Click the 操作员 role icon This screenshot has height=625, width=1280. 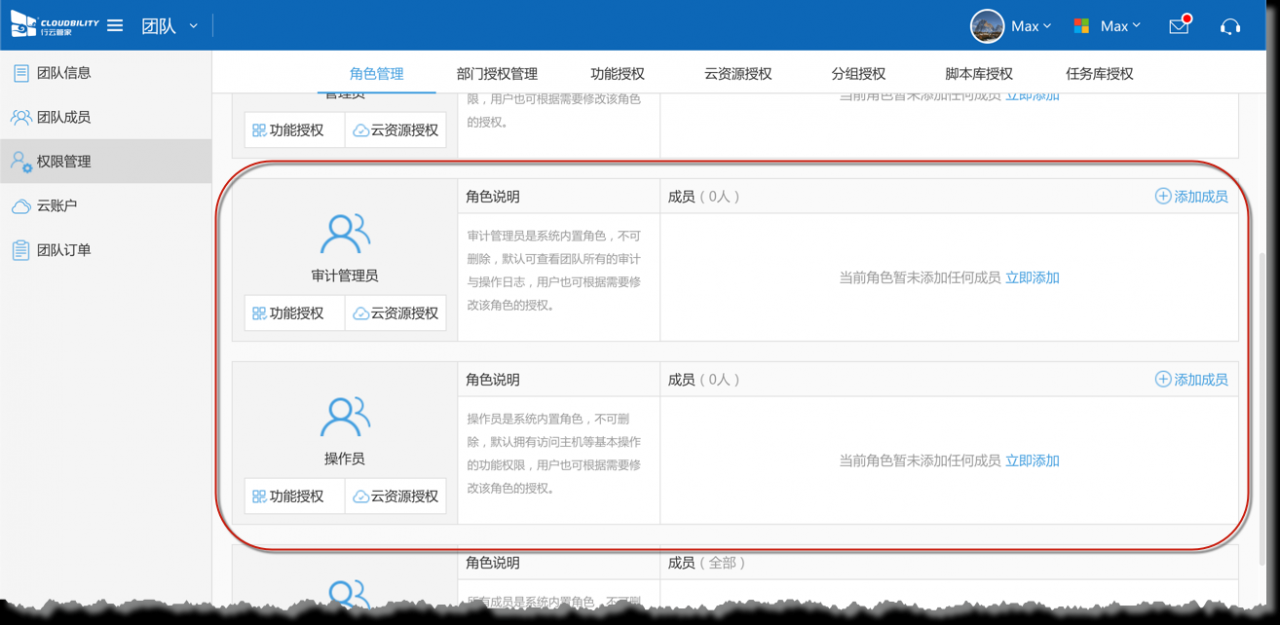[345, 417]
